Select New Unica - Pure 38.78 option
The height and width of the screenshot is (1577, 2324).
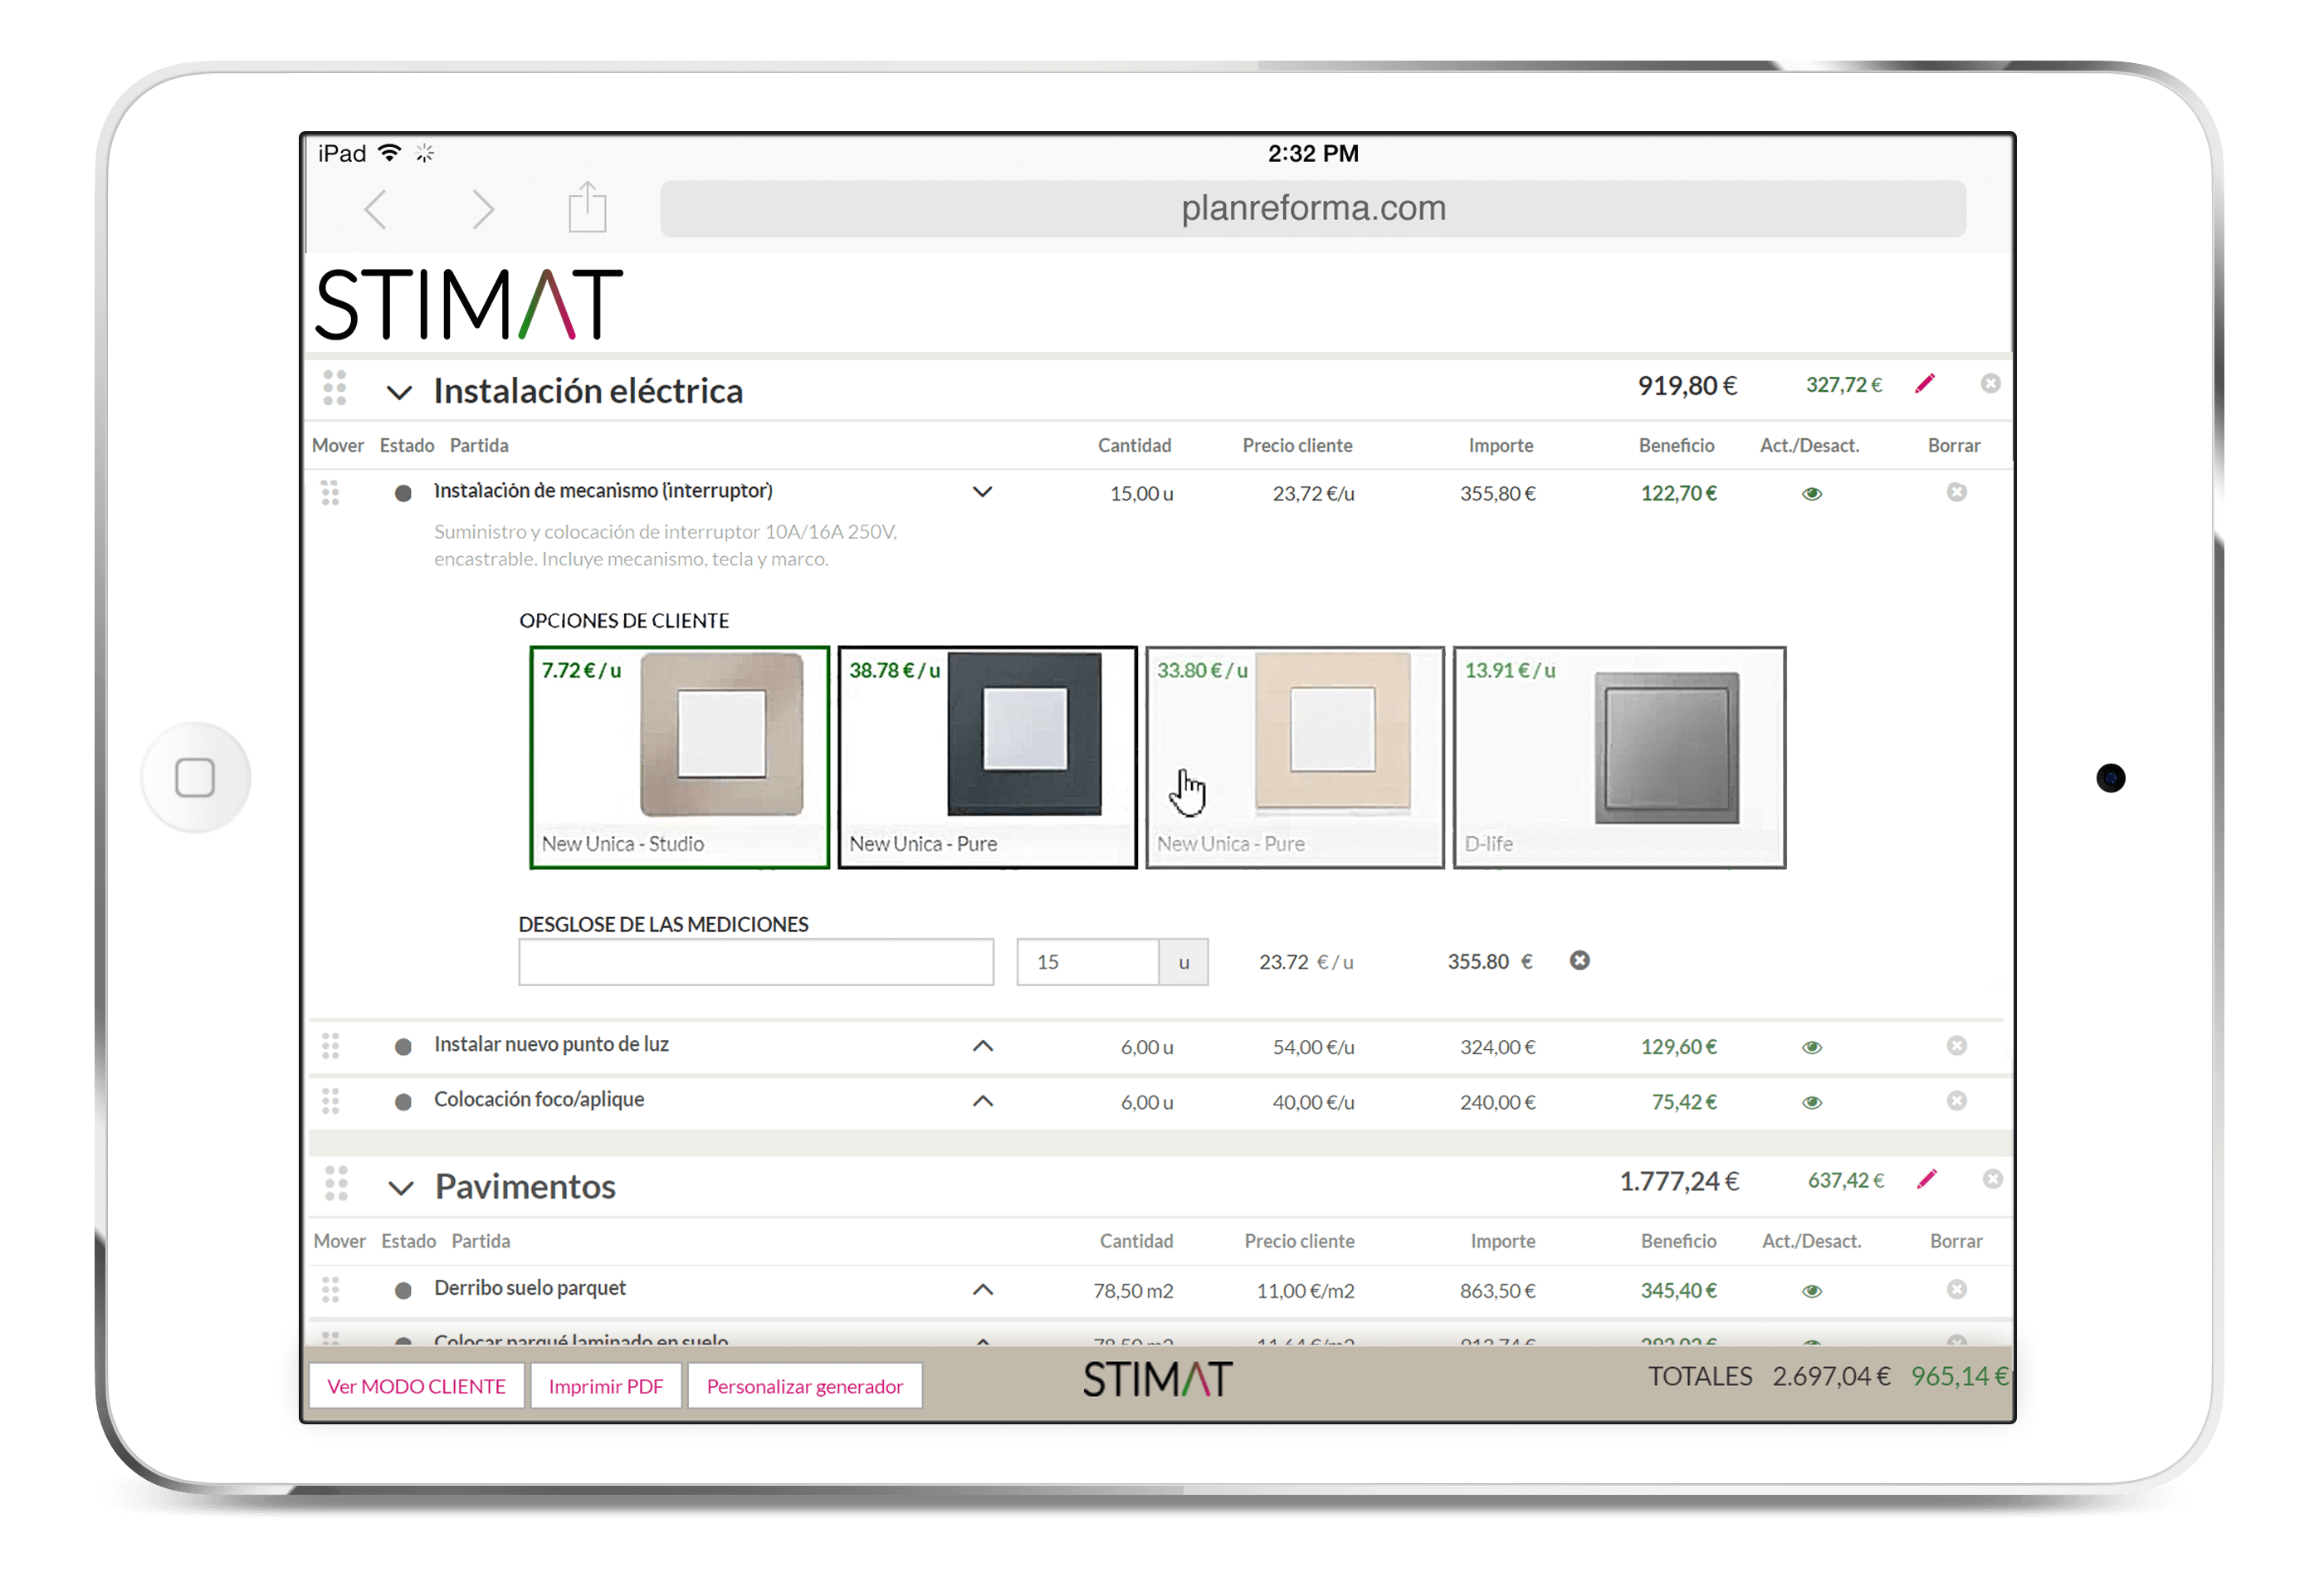pyautogui.click(x=988, y=758)
